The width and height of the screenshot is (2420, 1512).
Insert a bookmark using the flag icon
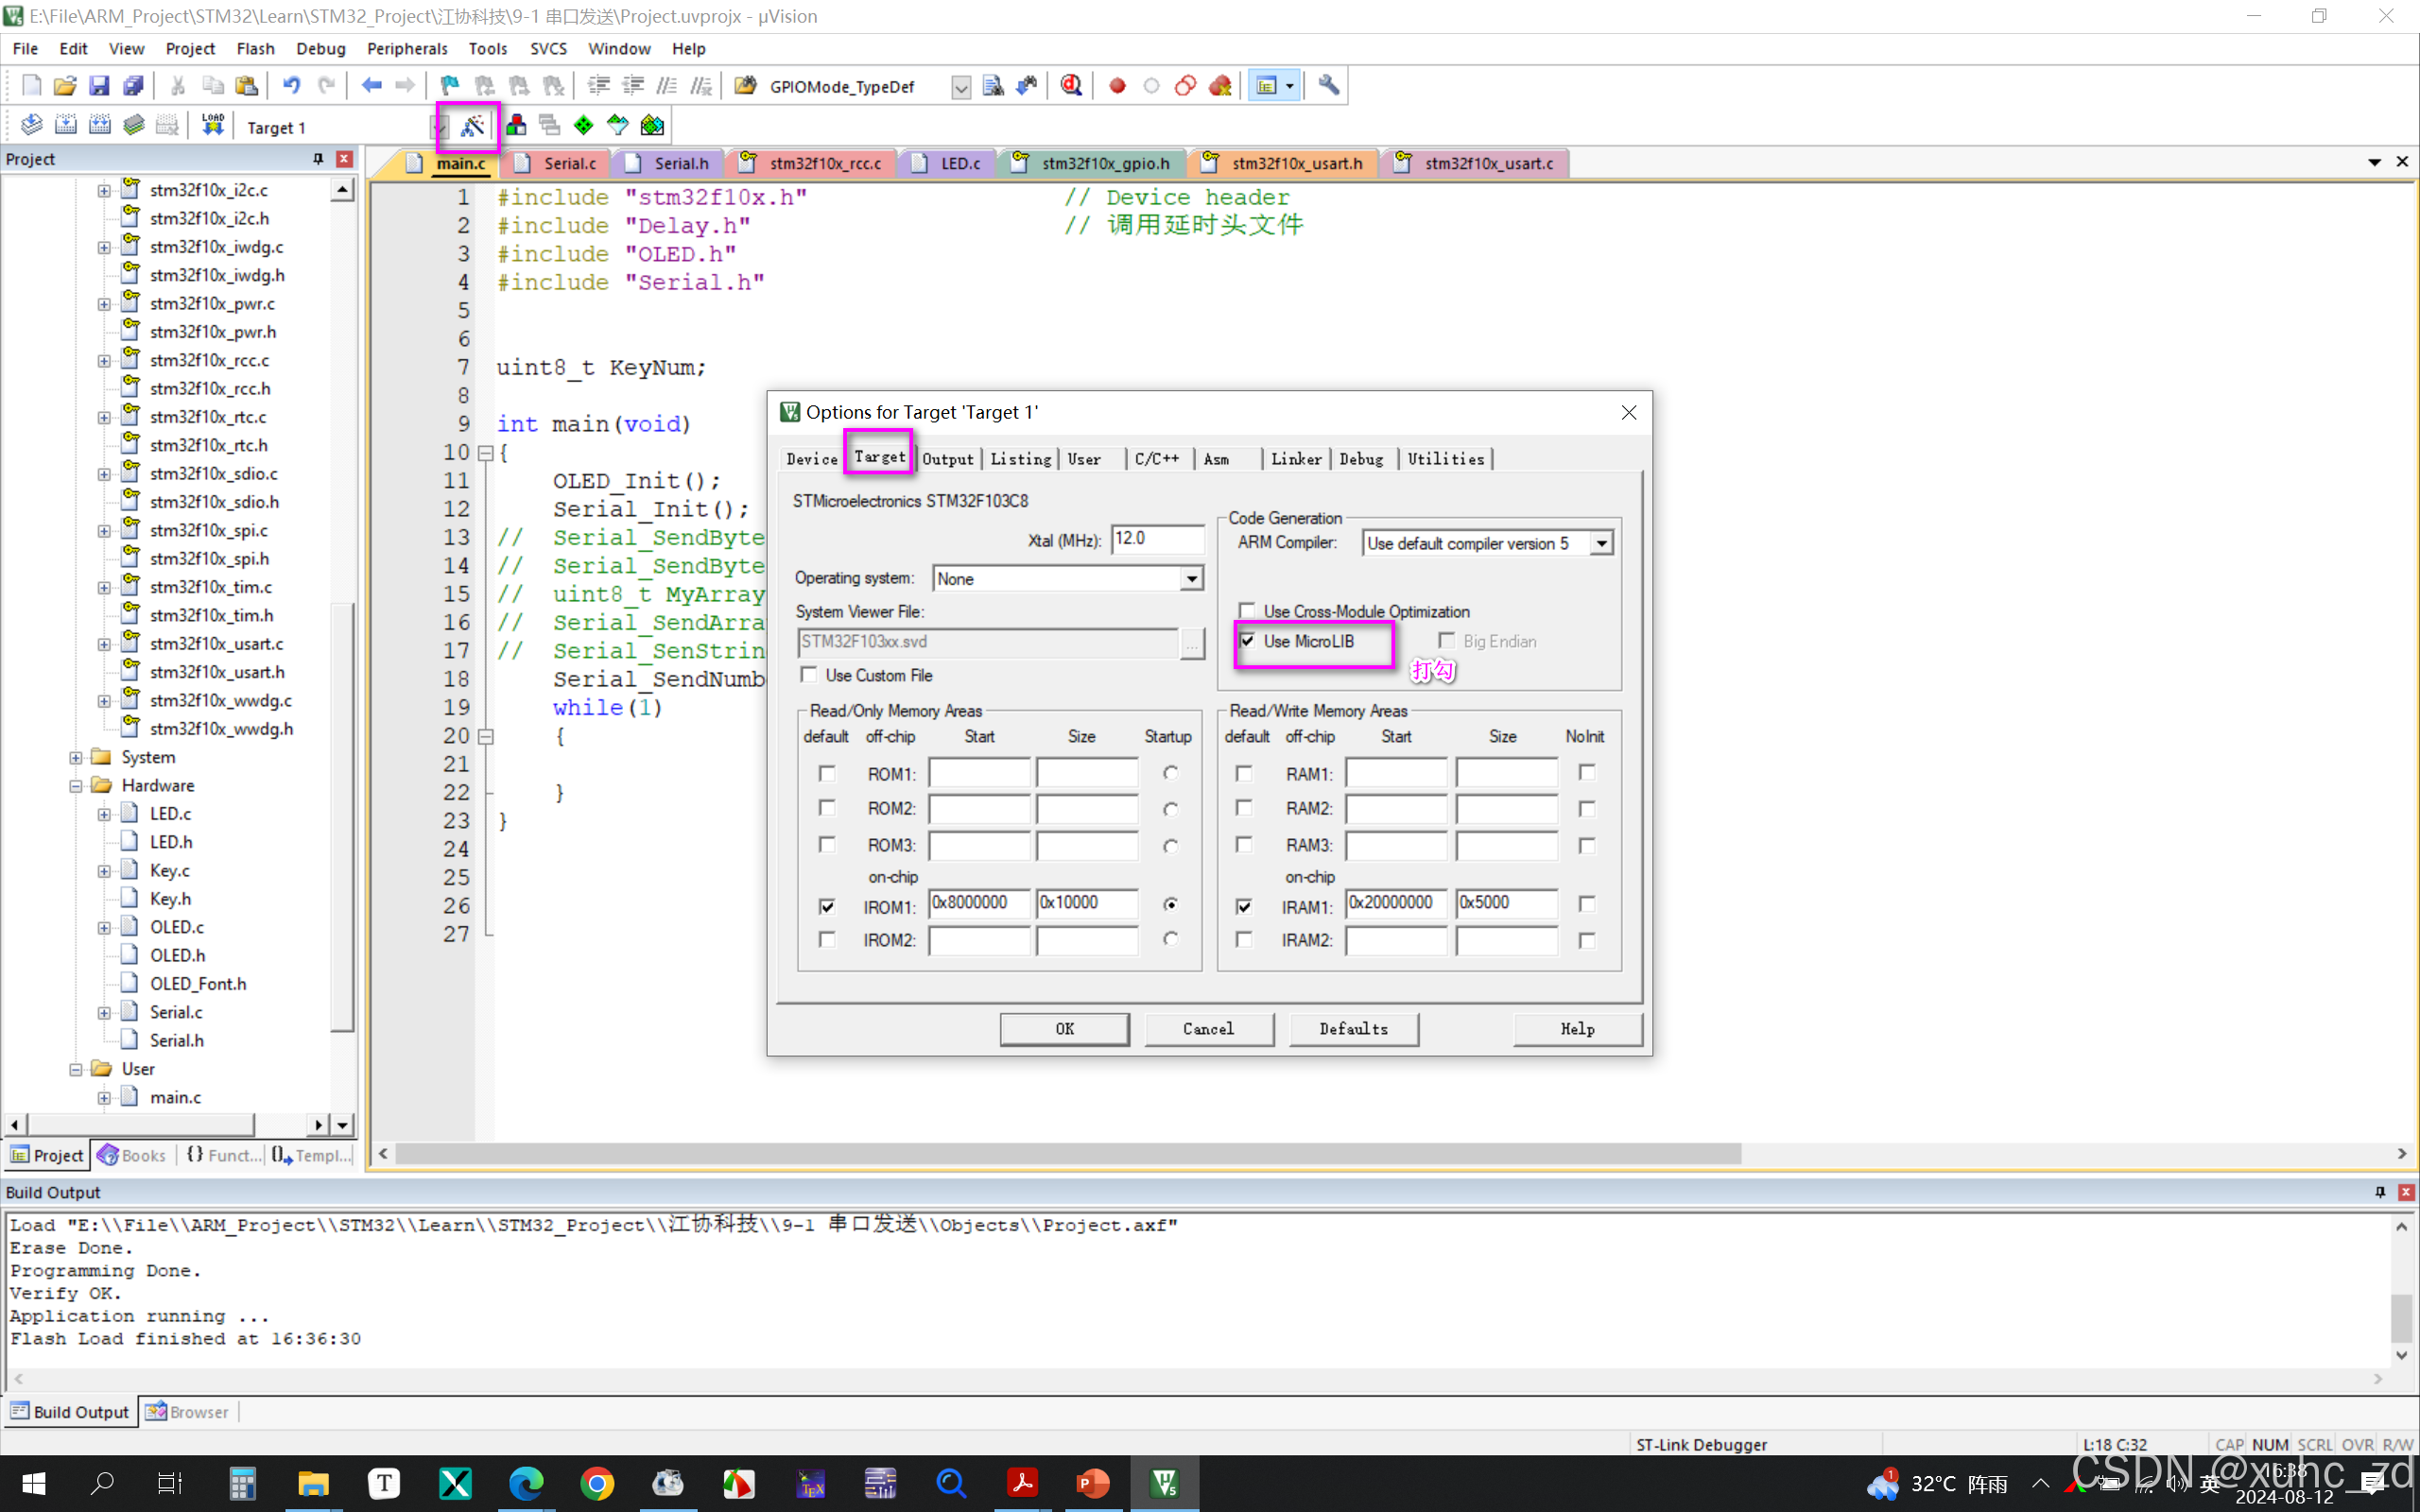[450, 86]
